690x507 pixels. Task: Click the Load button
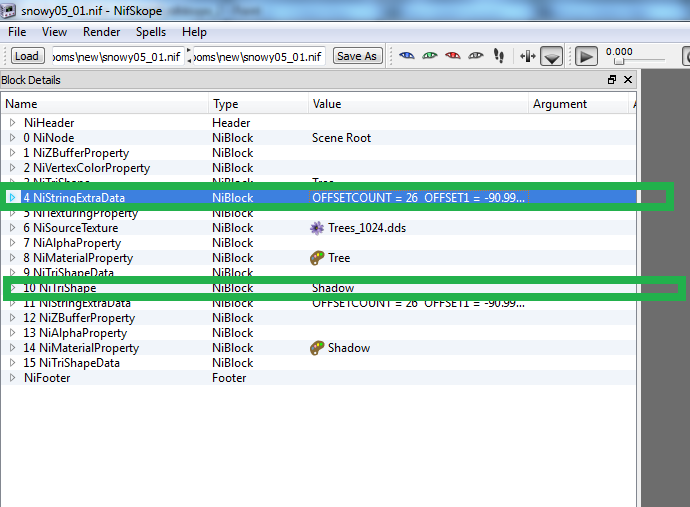point(27,56)
